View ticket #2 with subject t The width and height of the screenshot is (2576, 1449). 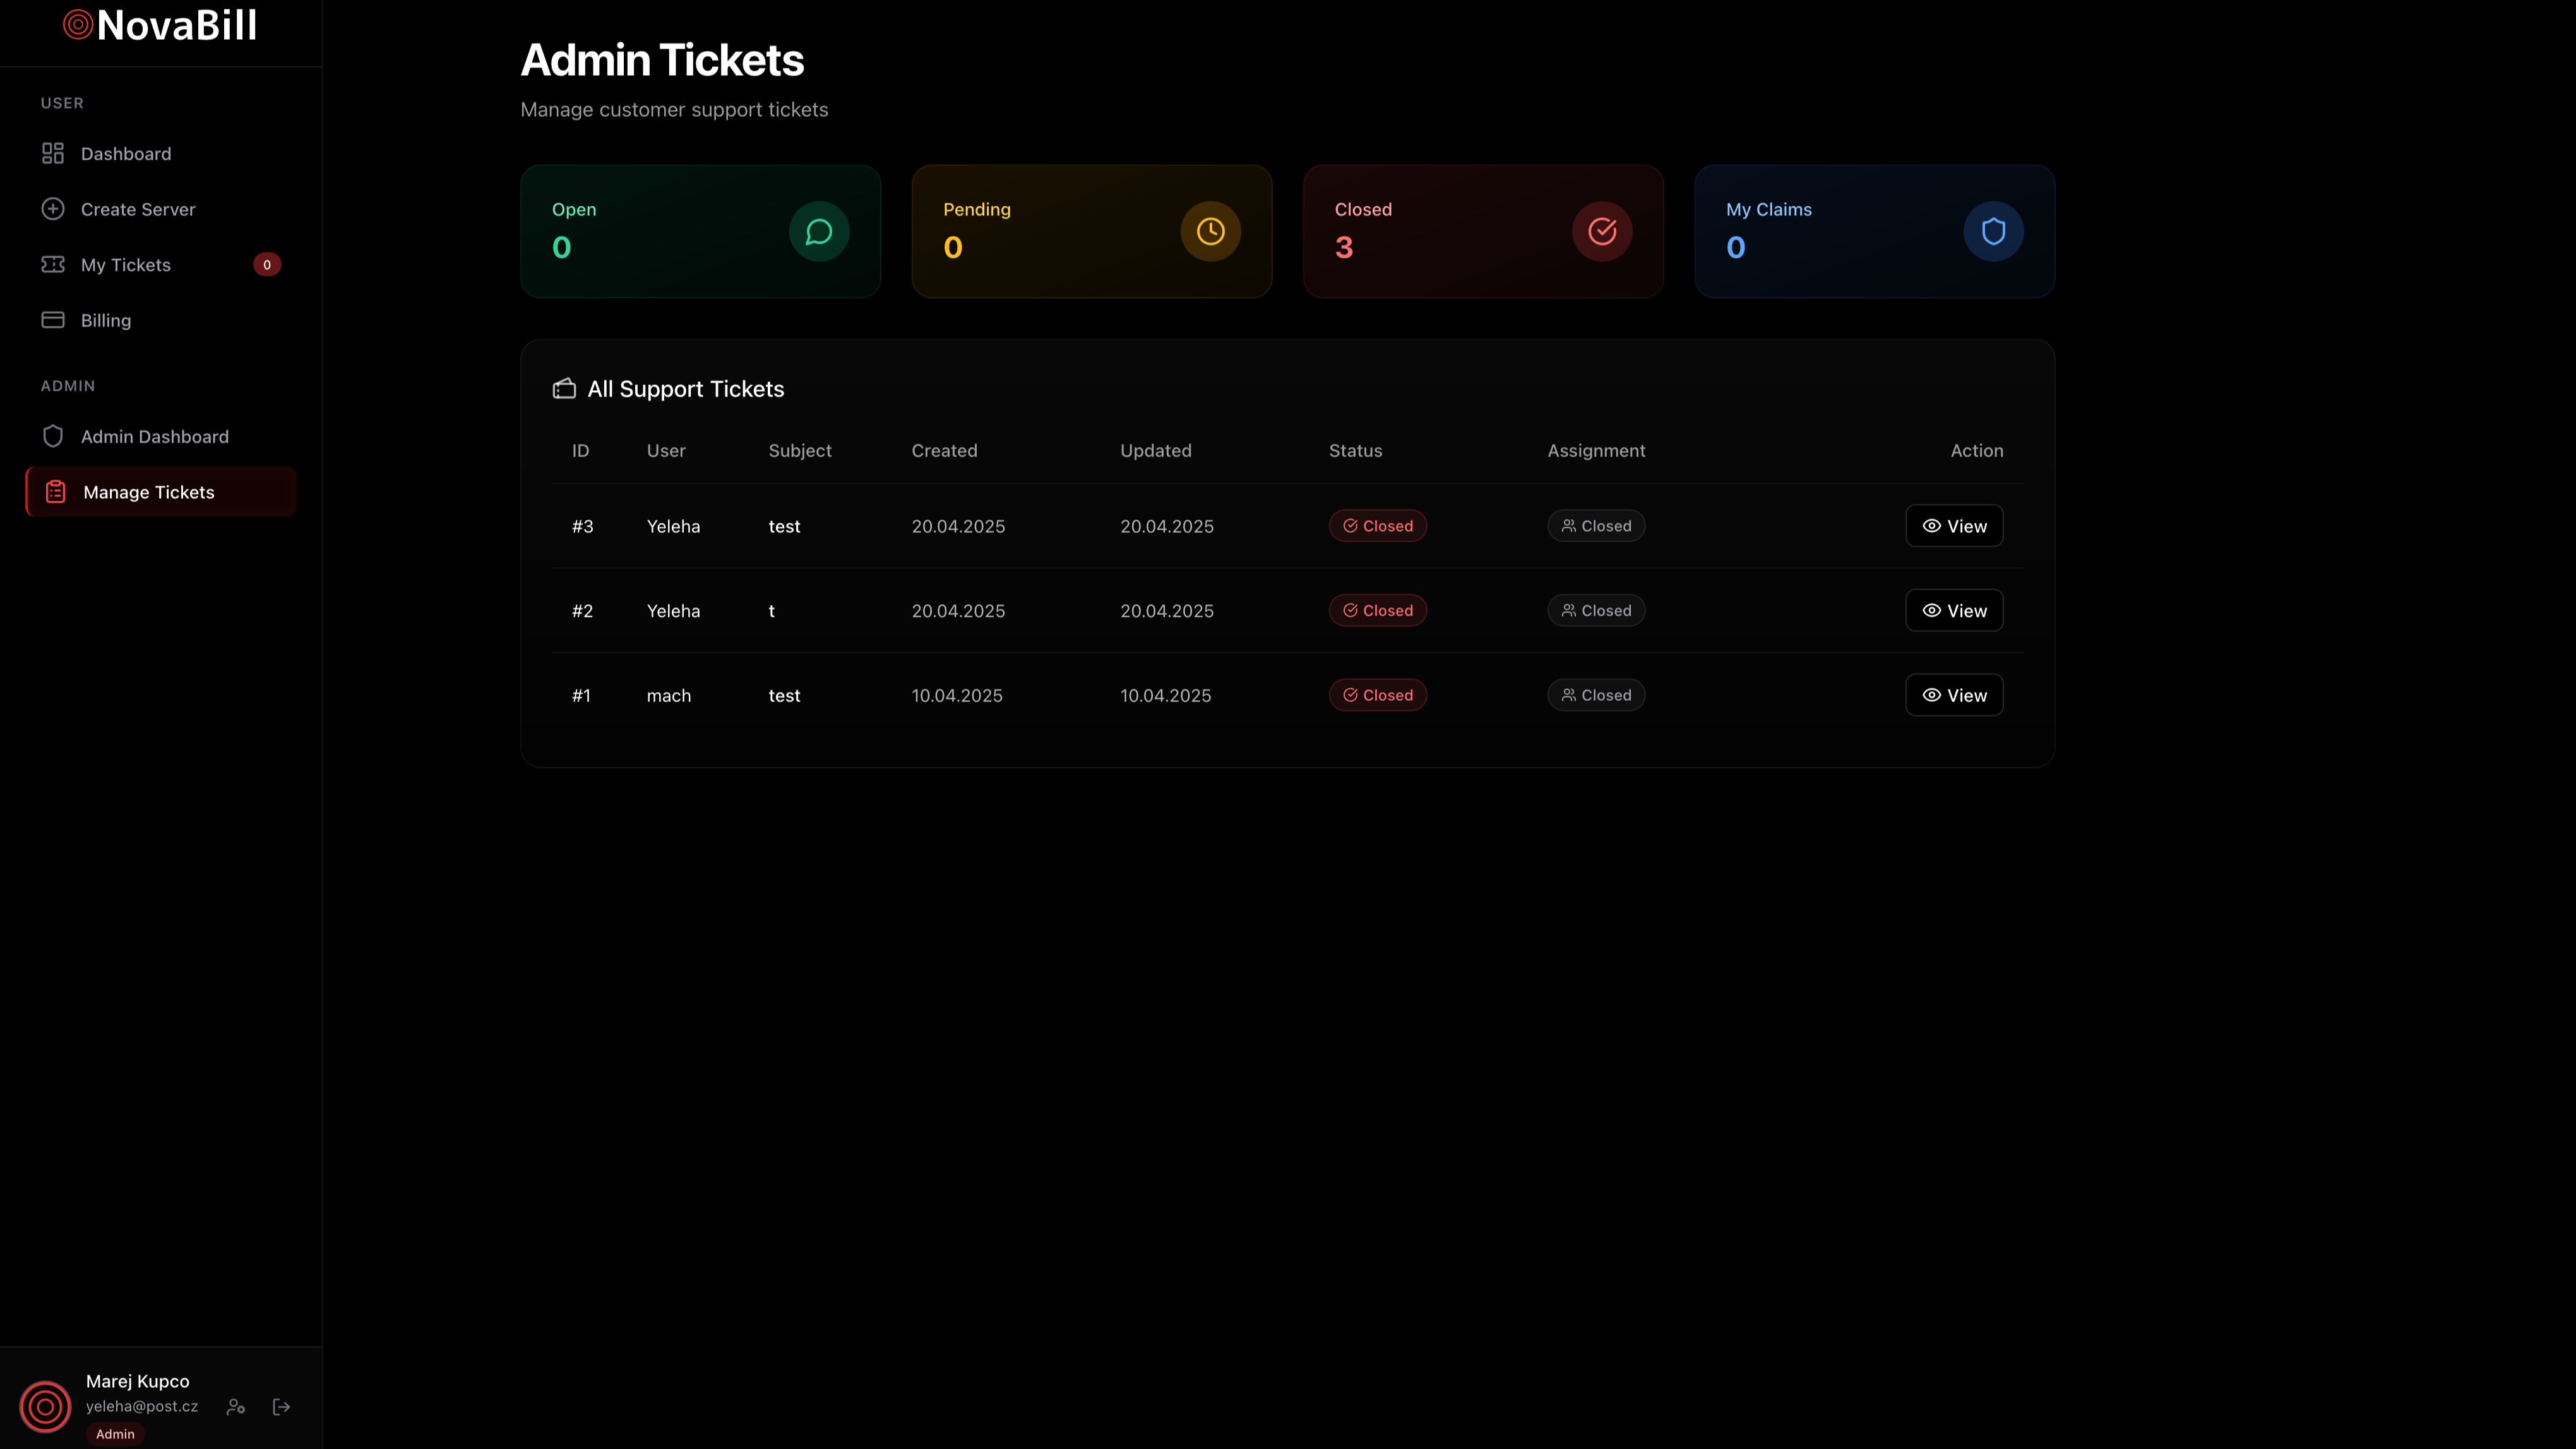point(1954,611)
